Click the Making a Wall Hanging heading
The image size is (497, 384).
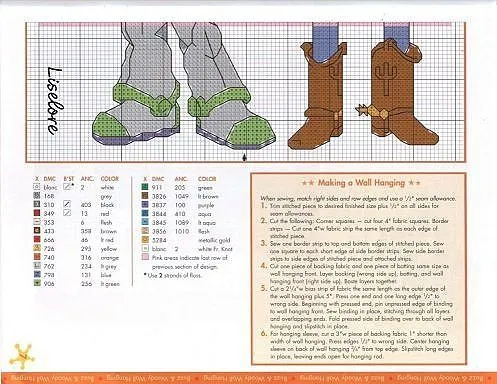[x=361, y=183]
